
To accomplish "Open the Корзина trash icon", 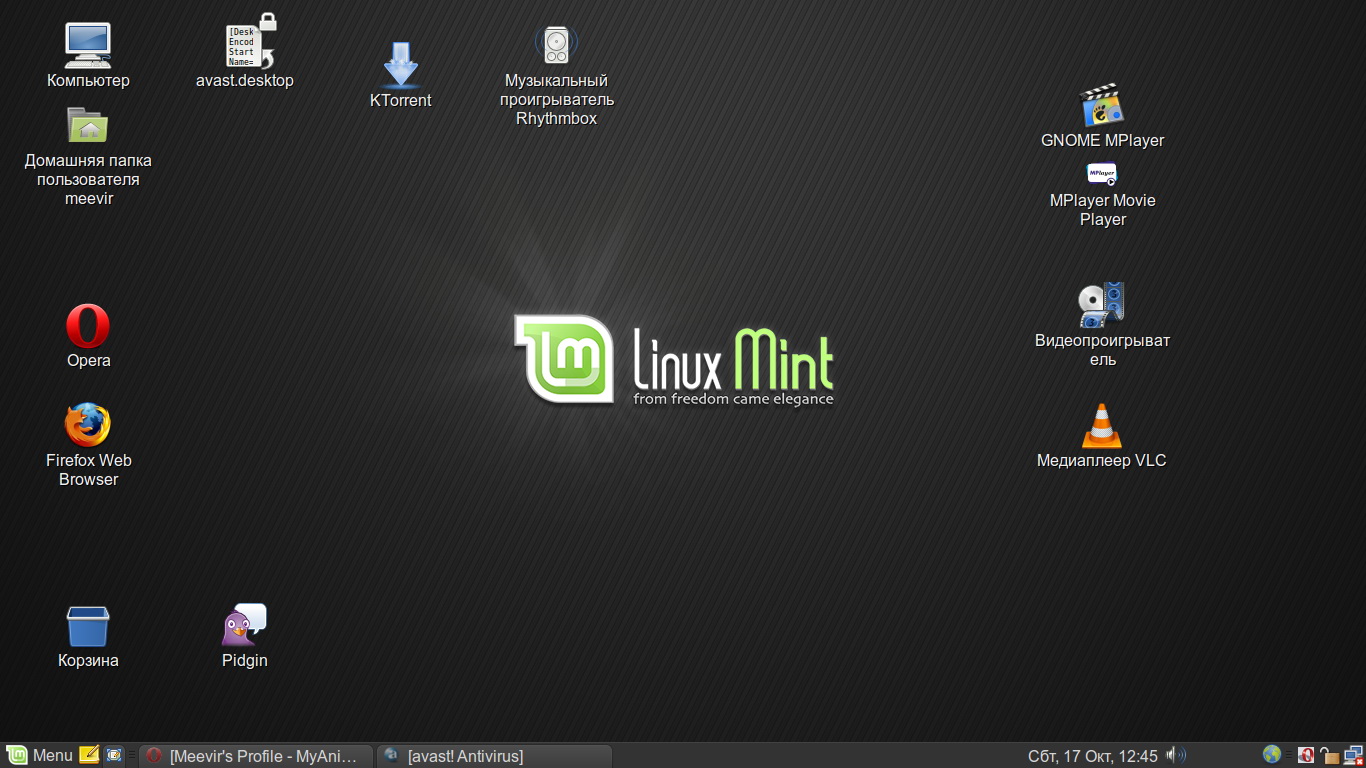I will (88, 626).
